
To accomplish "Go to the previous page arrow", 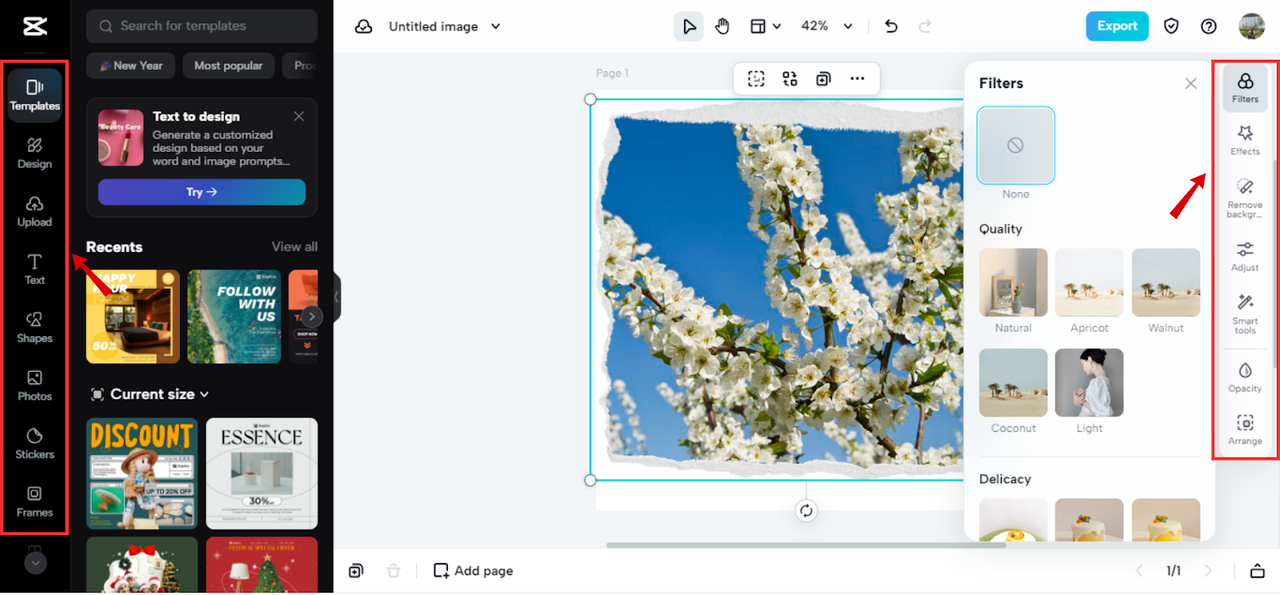I will point(1138,571).
